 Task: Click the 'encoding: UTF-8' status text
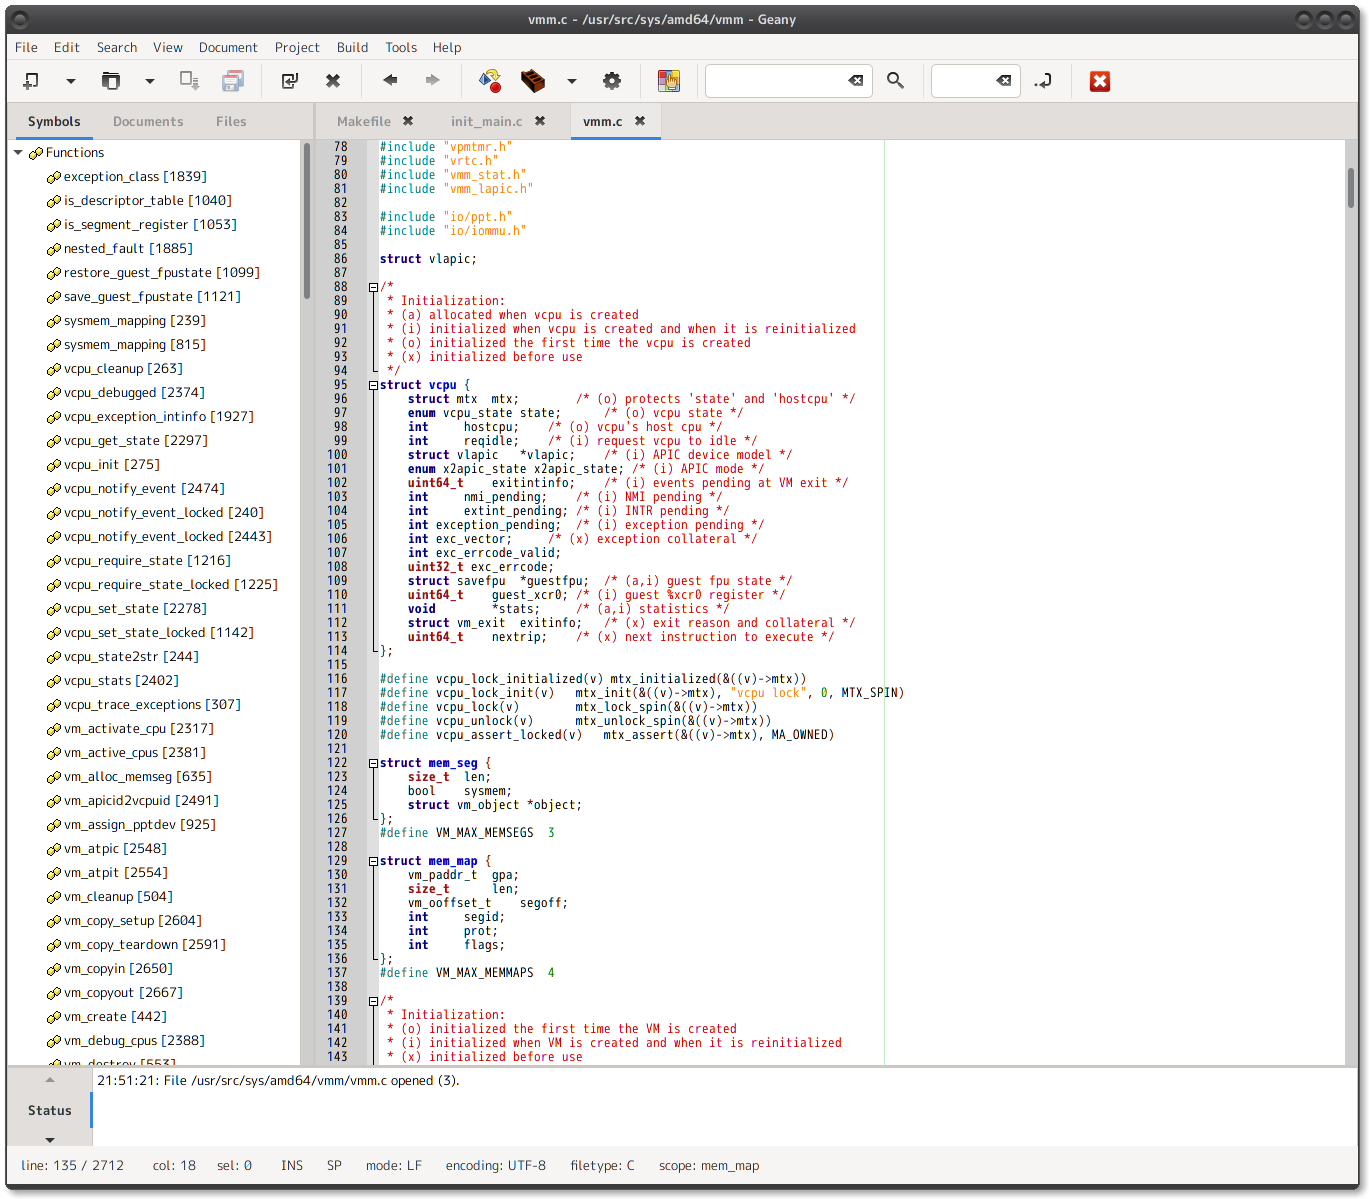point(496,1166)
